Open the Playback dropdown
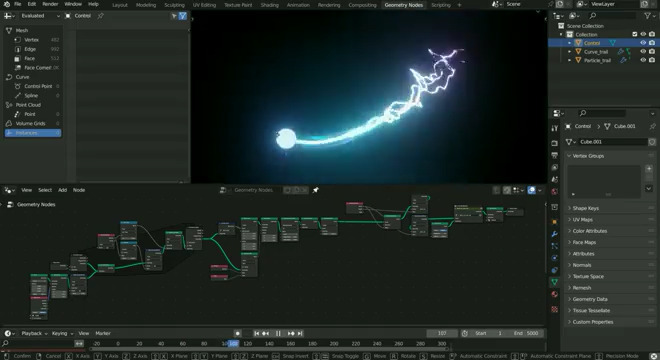Screen dimensions: 660x360 click(34, 333)
